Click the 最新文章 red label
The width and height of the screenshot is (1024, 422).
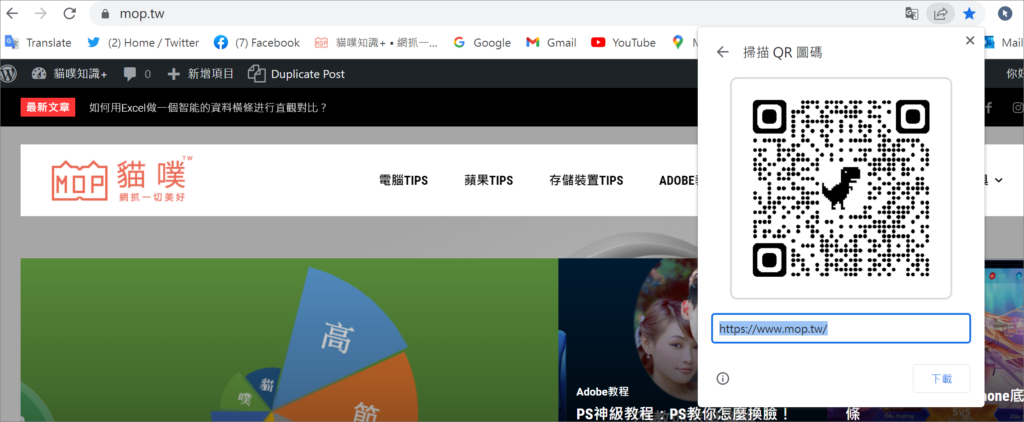tap(48, 107)
